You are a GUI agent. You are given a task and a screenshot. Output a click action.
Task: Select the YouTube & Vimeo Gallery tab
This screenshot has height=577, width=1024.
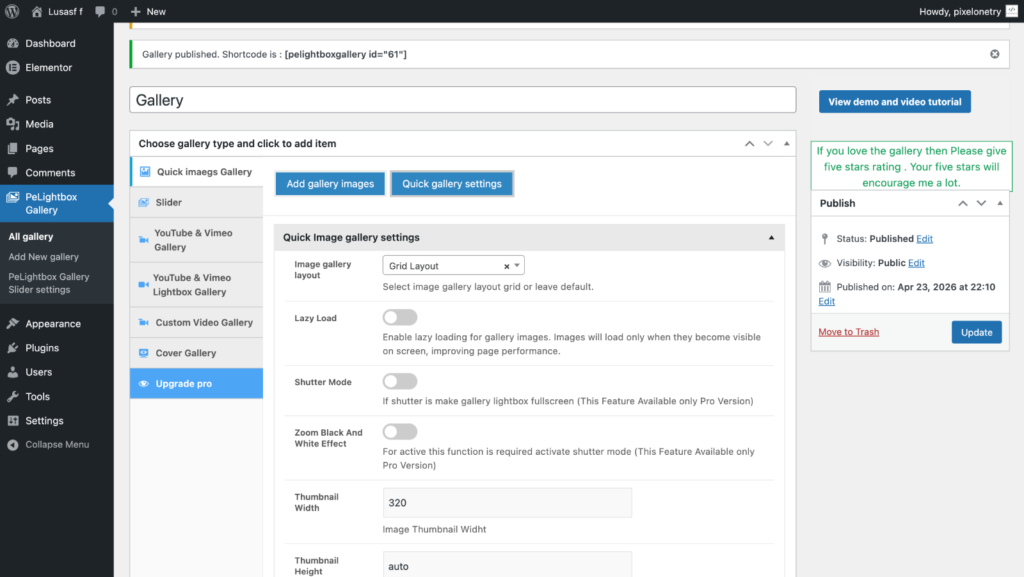pos(192,240)
